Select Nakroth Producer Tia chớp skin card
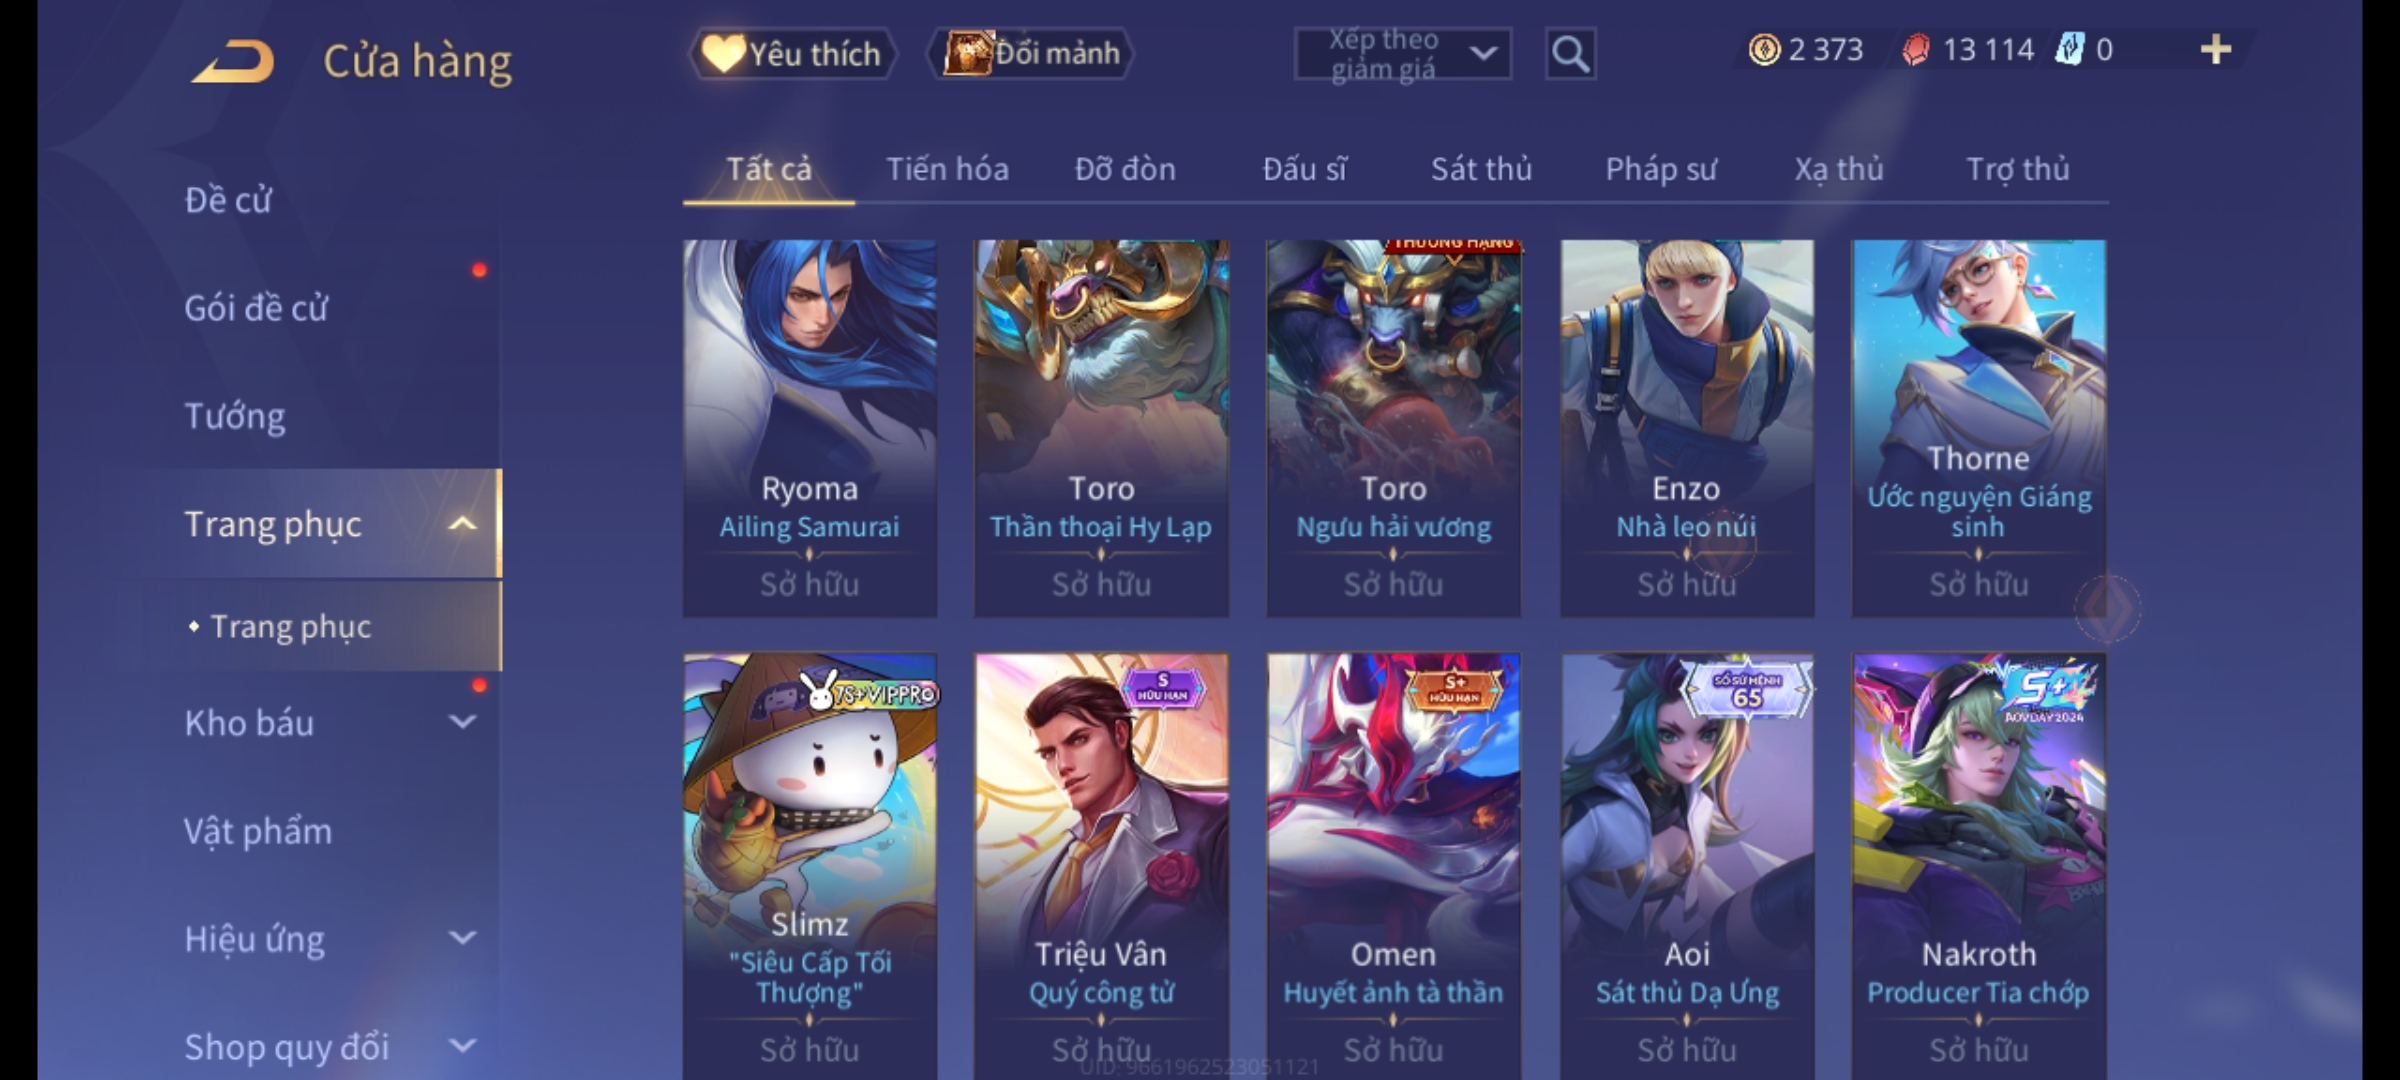Image resolution: width=2400 pixels, height=1080 pixels. pyautogui.click(x=1978, y=867)
